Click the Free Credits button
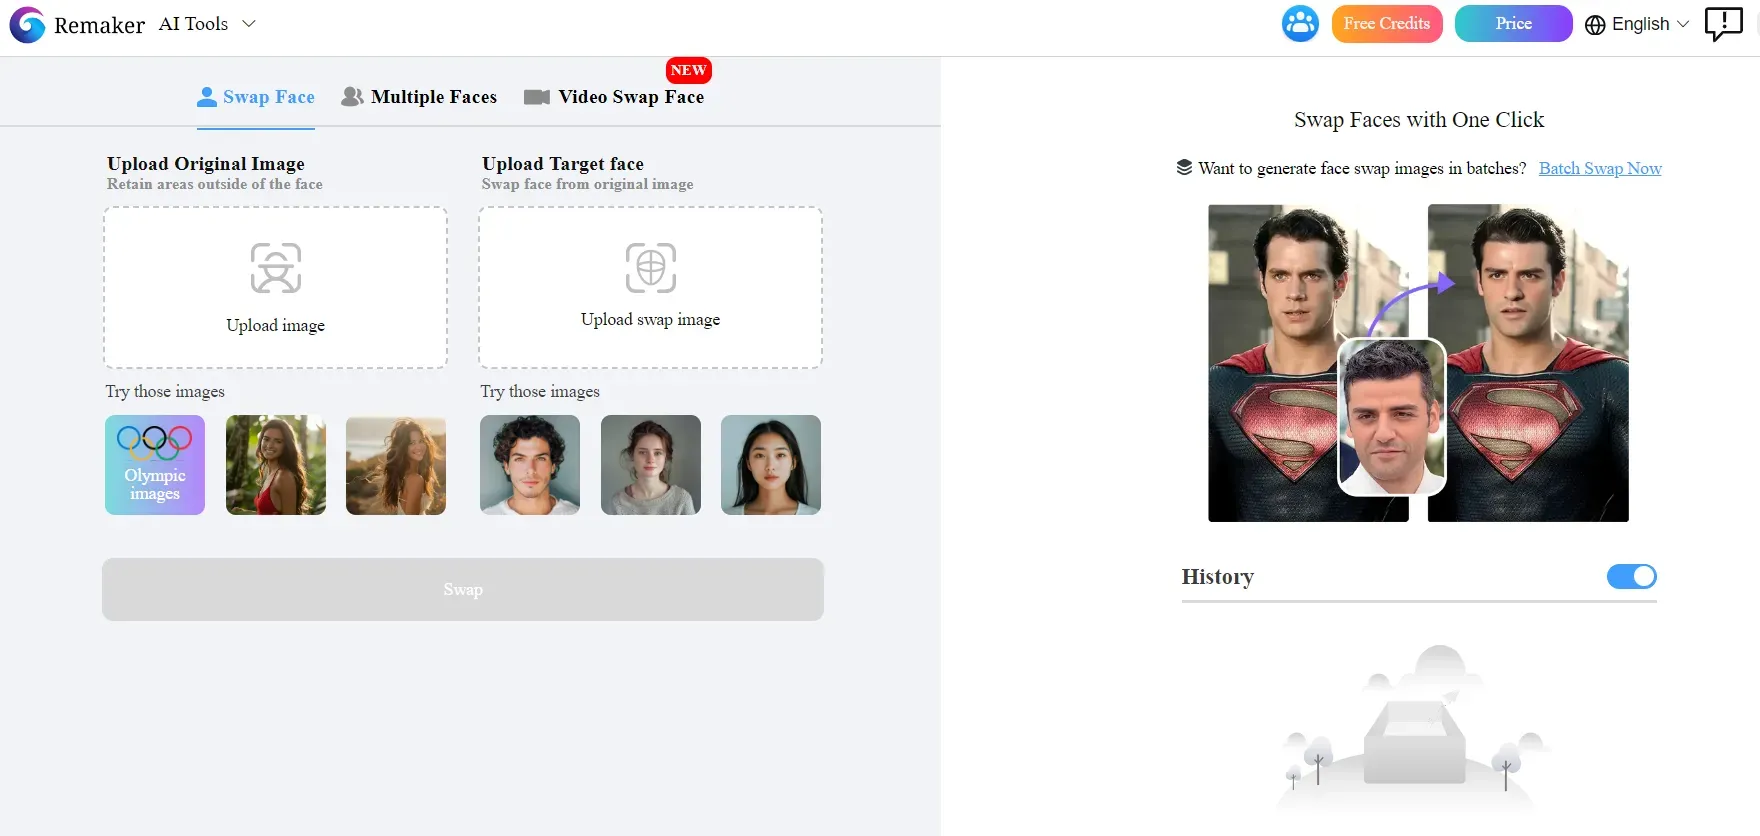The width and height of the screenshot is (1760, 836). tap(1386, 24)
